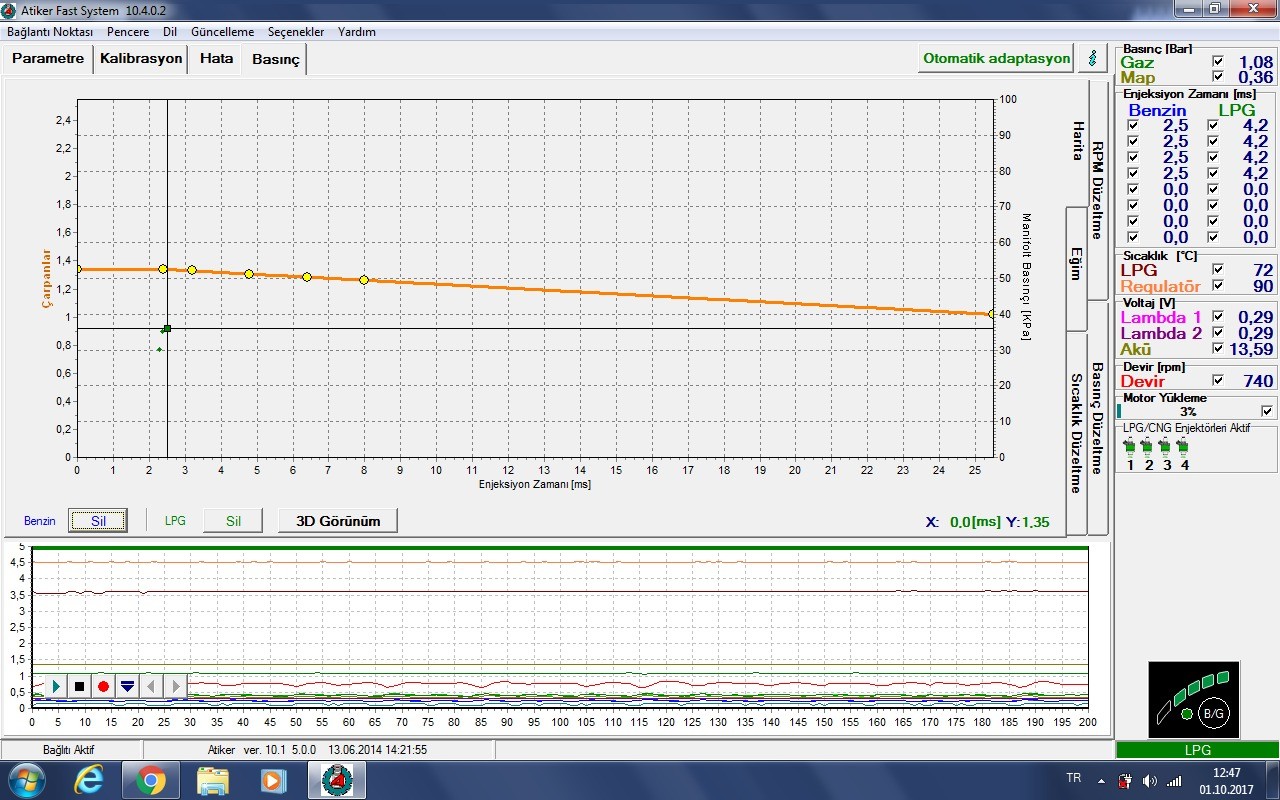
Task: Toggle the Map pressure checkbox
Action: click(x=1217, y=76)
